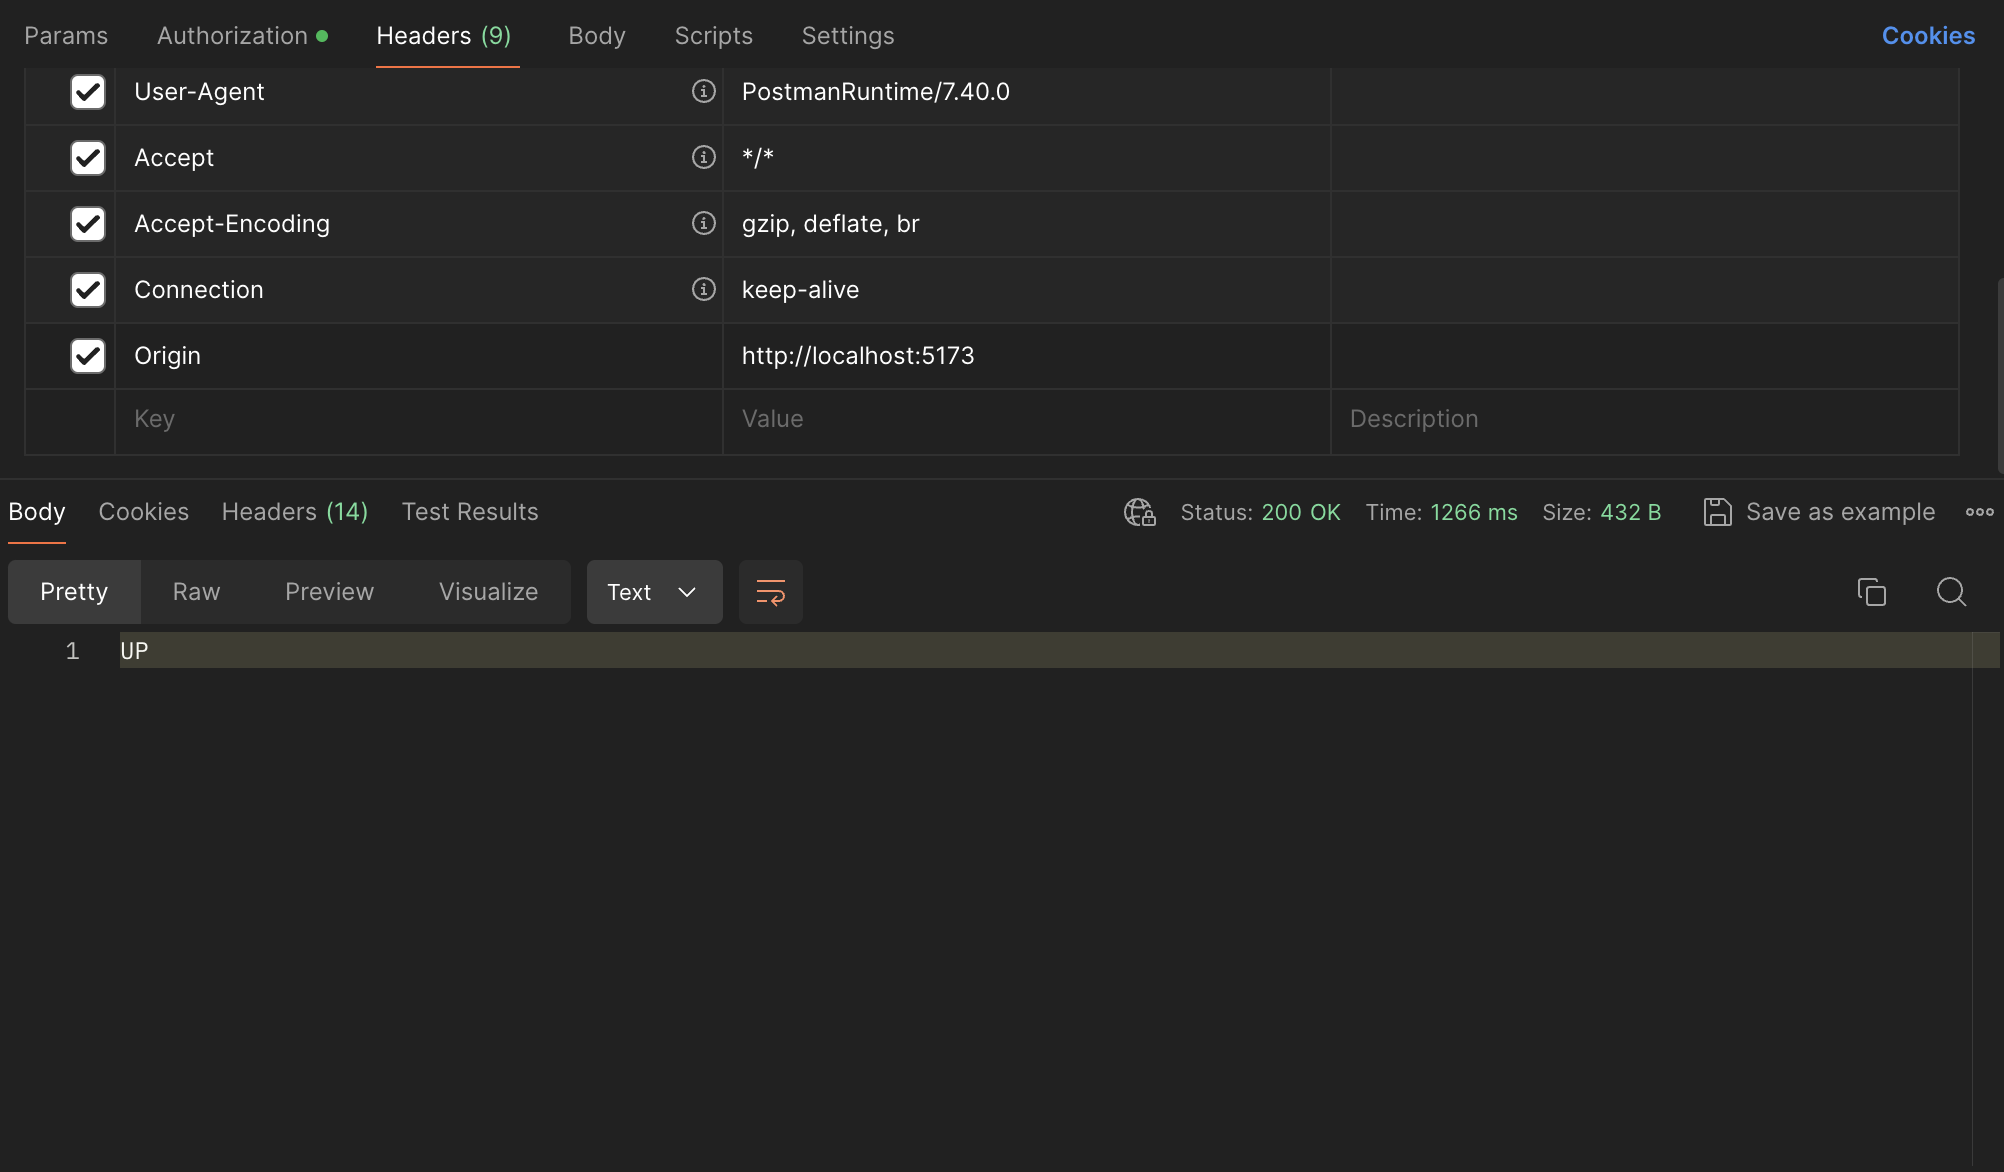The image size is (2004, 1172).
Task: Click the User-Agent header info icon
Action: point(704,91)
